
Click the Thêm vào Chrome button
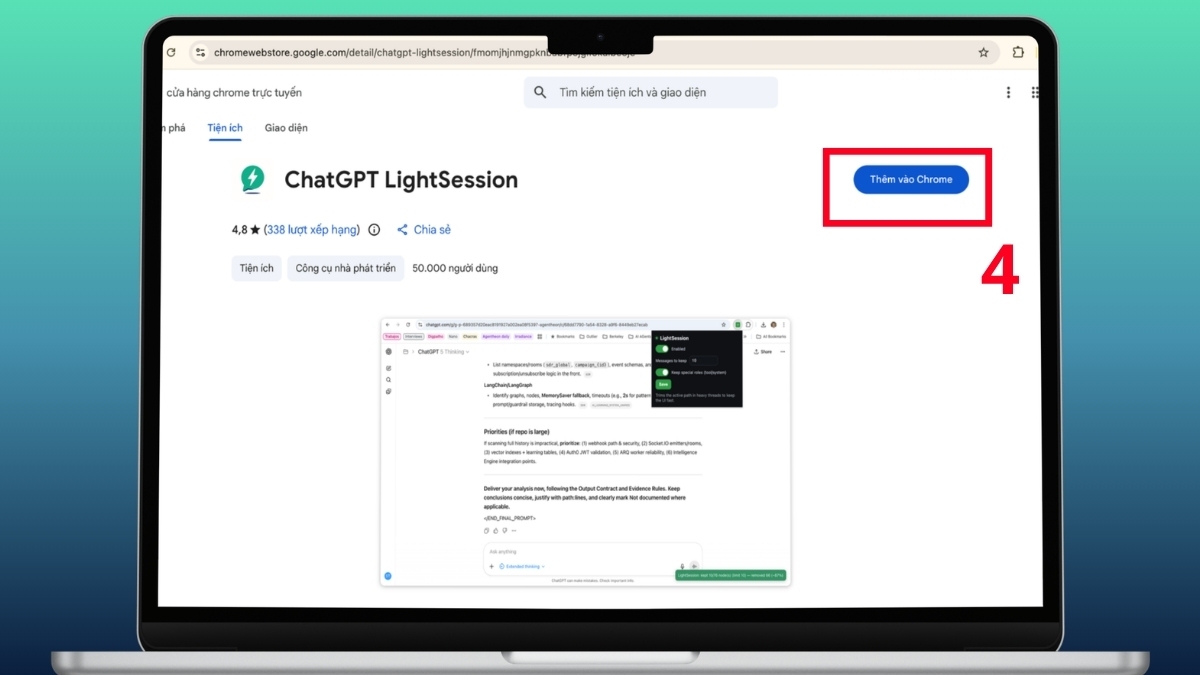coord(910,179)
